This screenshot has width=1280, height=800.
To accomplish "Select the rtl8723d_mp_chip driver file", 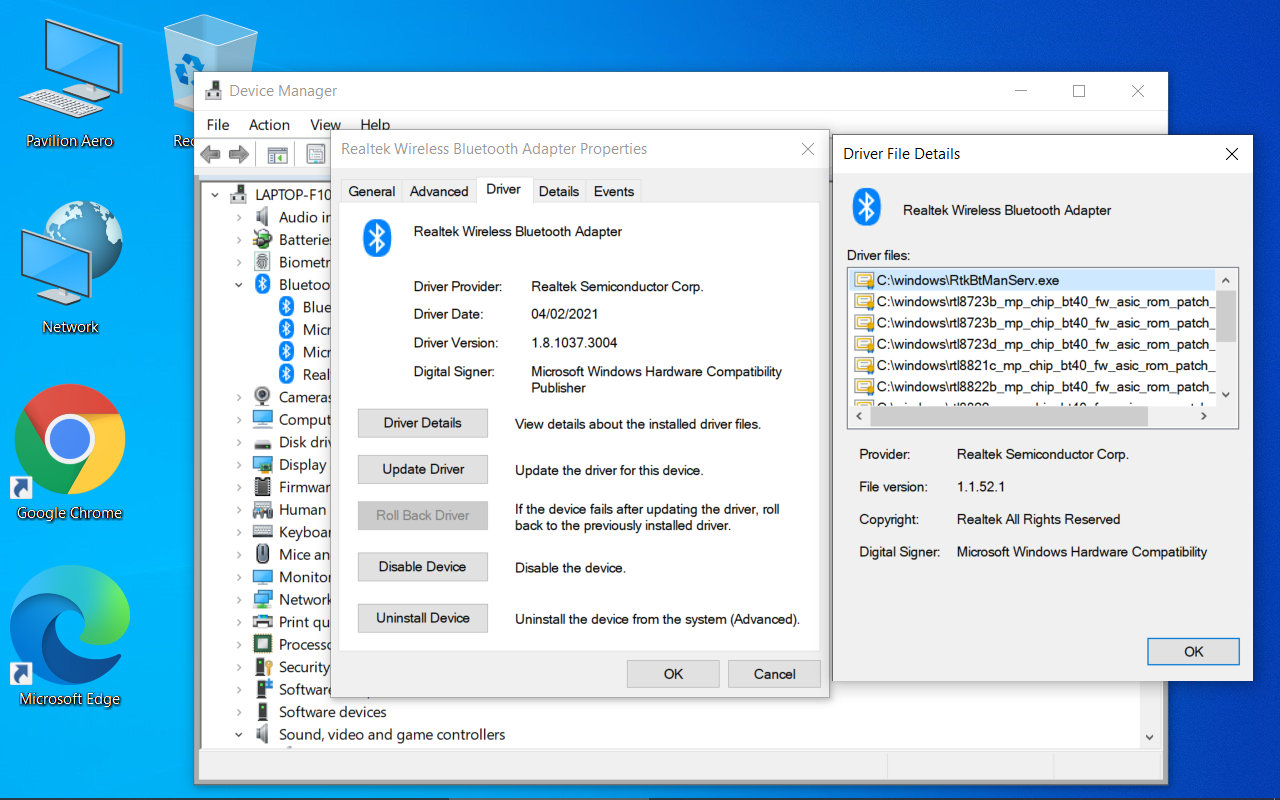I will click(x=1032, y=344).
